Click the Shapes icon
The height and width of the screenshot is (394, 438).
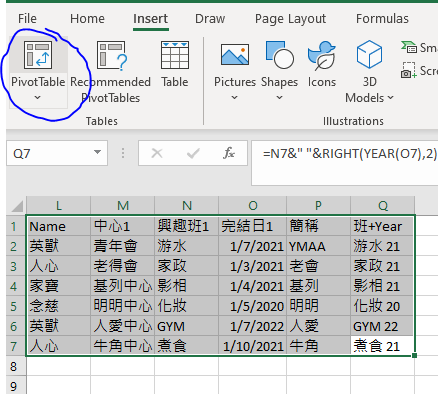[x=279, y=55]
